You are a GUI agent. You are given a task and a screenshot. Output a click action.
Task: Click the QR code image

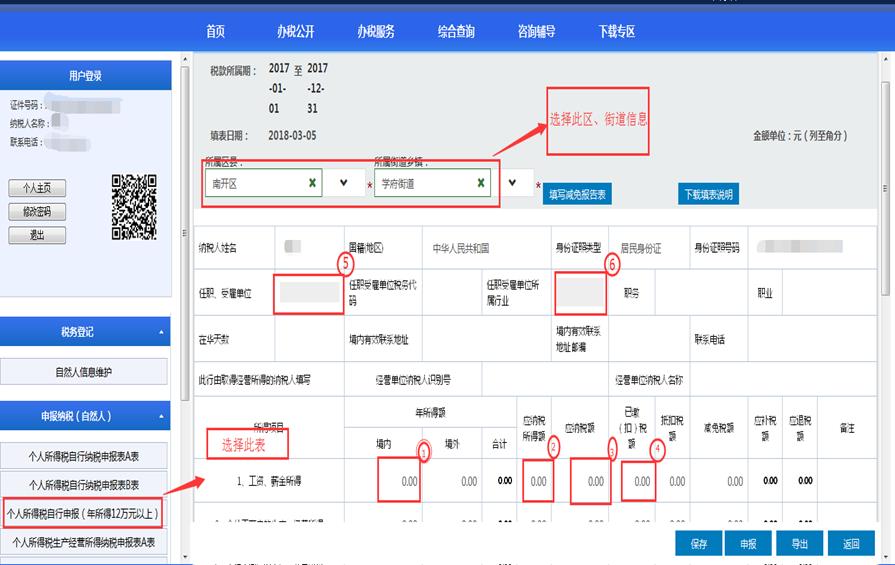[133, 207]
